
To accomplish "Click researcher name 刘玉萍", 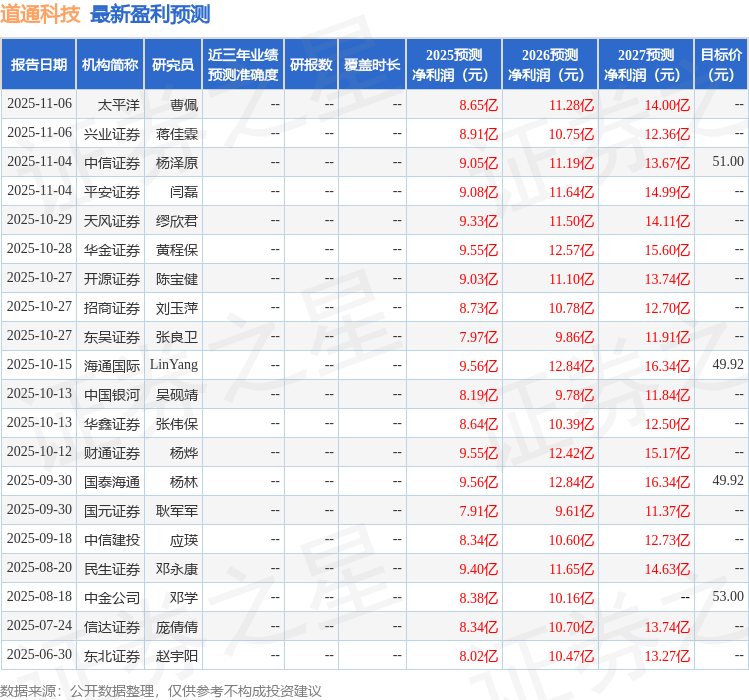I will 177,308.
